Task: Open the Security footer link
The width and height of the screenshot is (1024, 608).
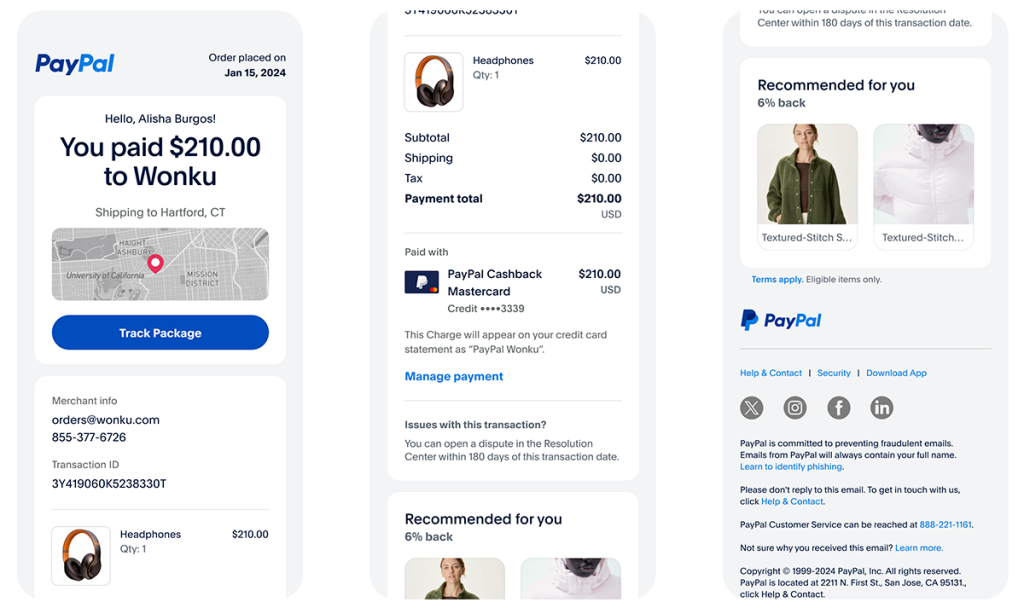Action: [834, 373]
